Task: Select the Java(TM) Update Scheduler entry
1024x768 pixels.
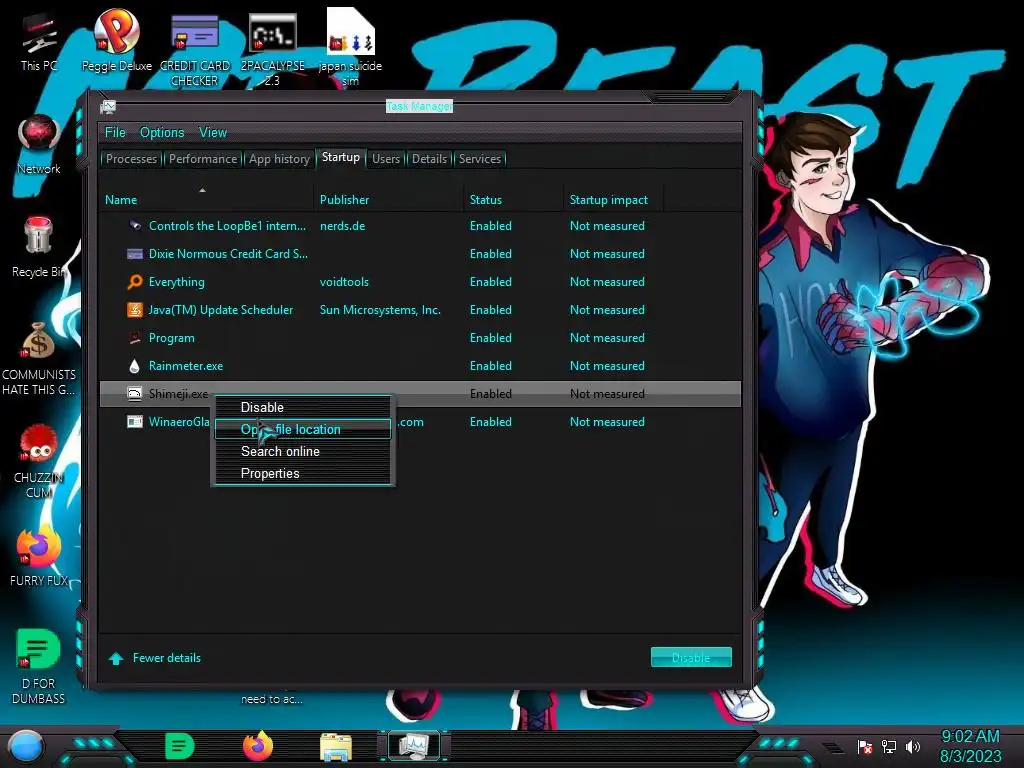Action: (221, 310)
